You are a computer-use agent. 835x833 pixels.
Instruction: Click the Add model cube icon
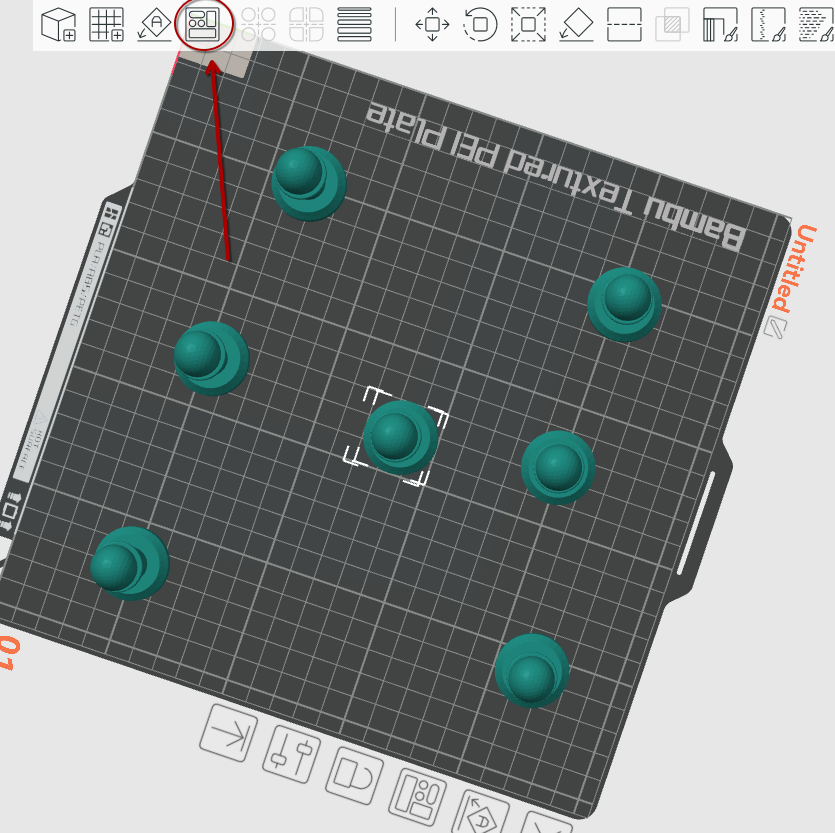(x=58, y=24)
